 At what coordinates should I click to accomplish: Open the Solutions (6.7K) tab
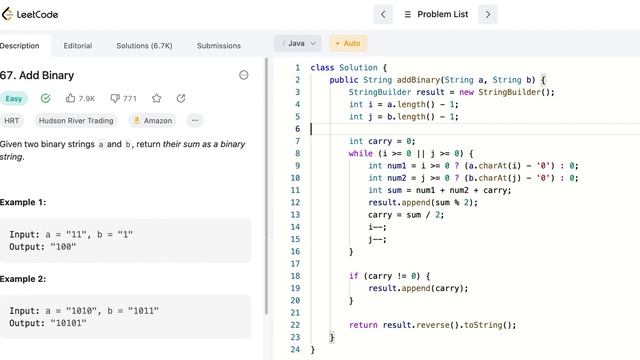click(x=144, y=46)
